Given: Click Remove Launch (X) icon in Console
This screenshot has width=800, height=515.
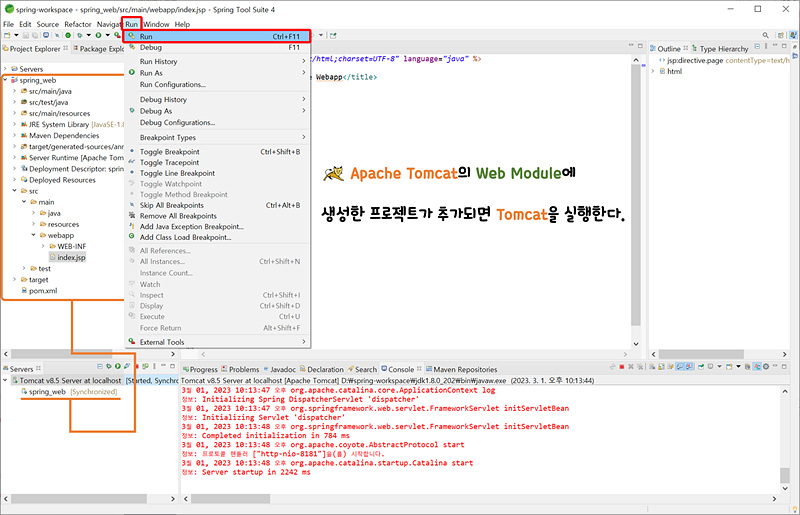Looking at the screenshot, I should [x=631, y=366].
